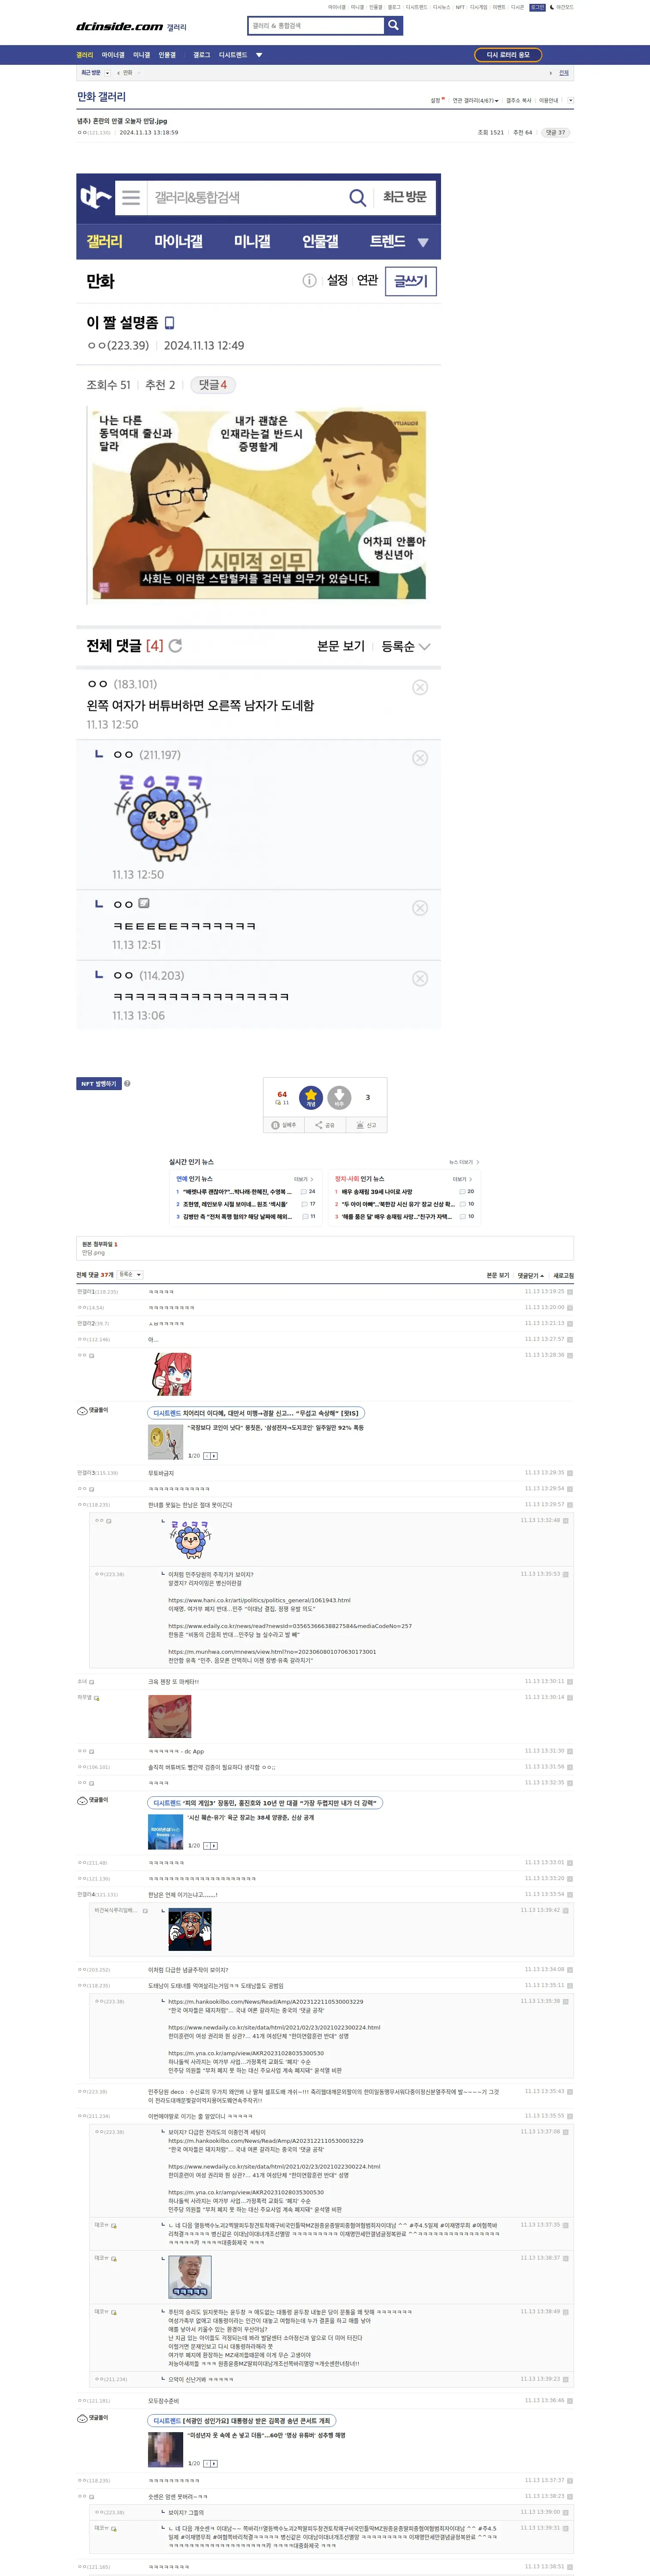
Task: Open the 갤로그 navigation item
Action: click(202, 55)
